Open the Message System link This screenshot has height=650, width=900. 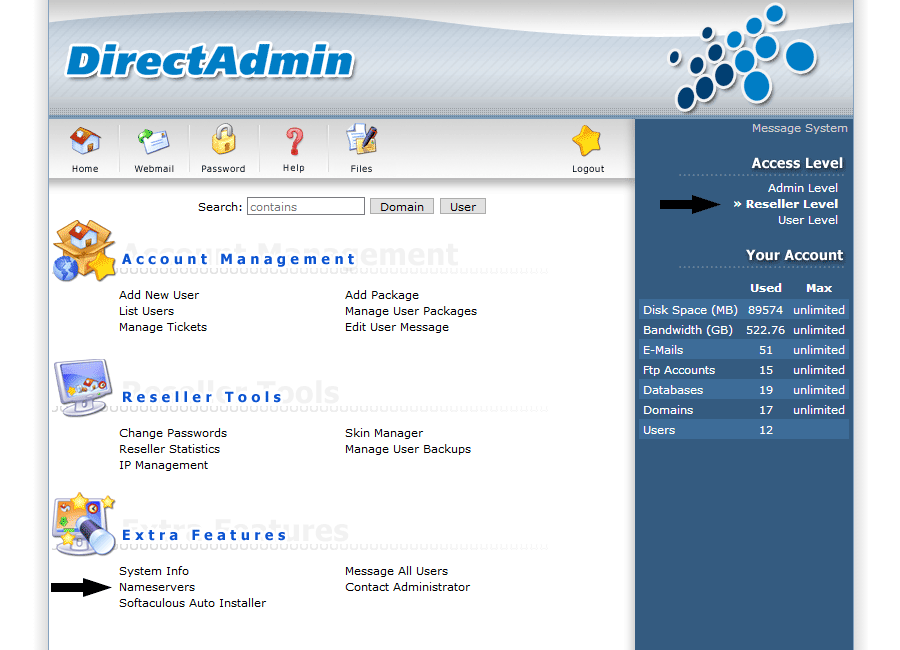pos(800,128)
